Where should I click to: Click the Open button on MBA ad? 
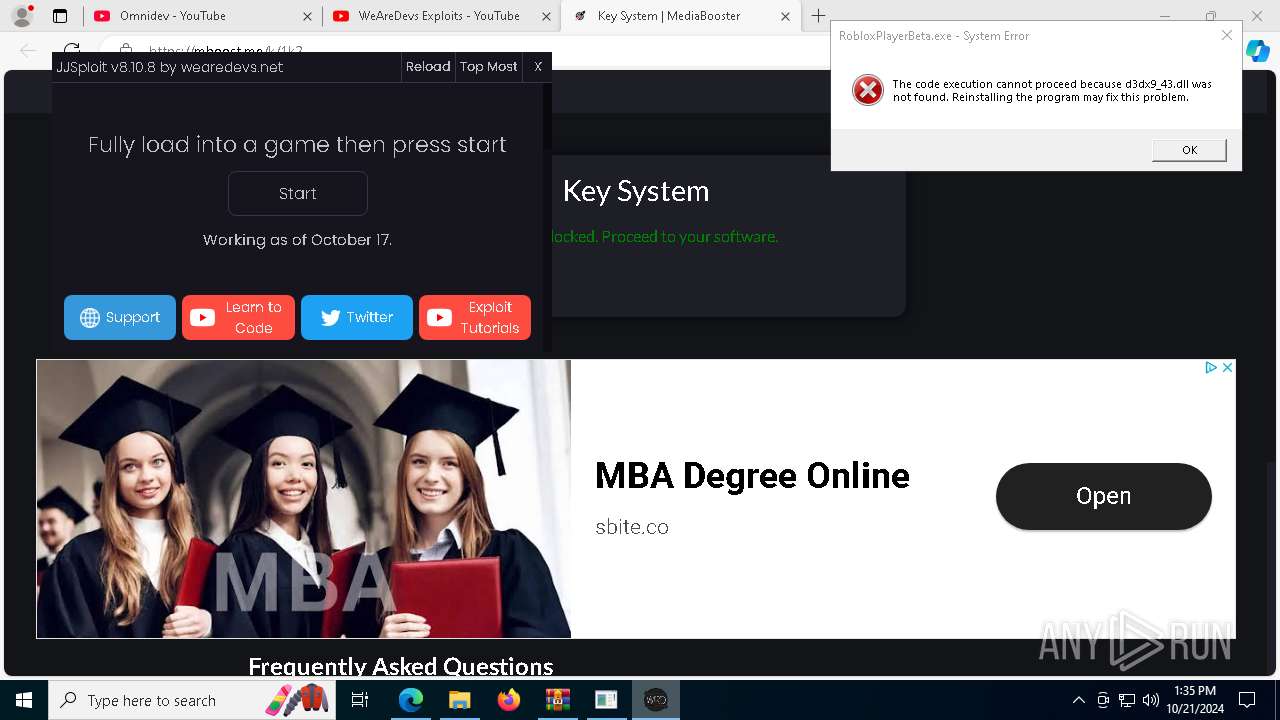coord(1104,496)
